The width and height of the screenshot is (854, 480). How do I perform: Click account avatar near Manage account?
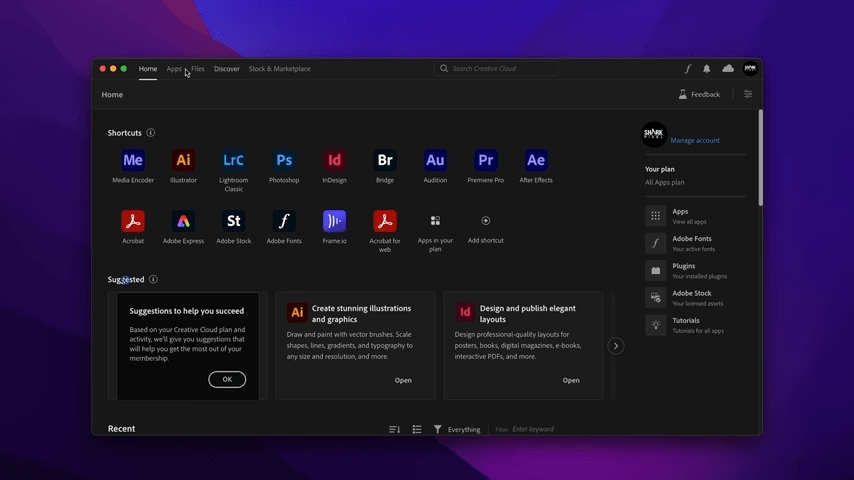[x=654, y=135]
